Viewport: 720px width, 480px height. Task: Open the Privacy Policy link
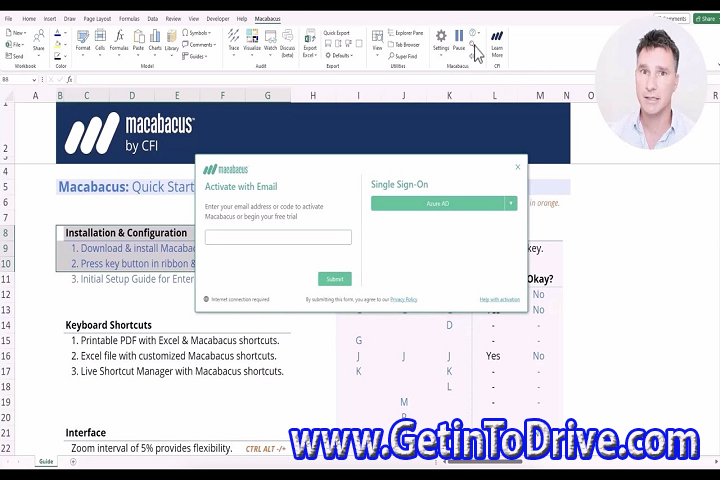pos(404,299)
